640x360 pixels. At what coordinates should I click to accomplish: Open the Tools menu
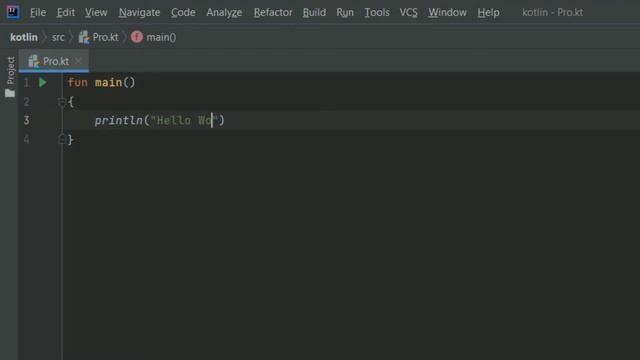click(377, 13)
